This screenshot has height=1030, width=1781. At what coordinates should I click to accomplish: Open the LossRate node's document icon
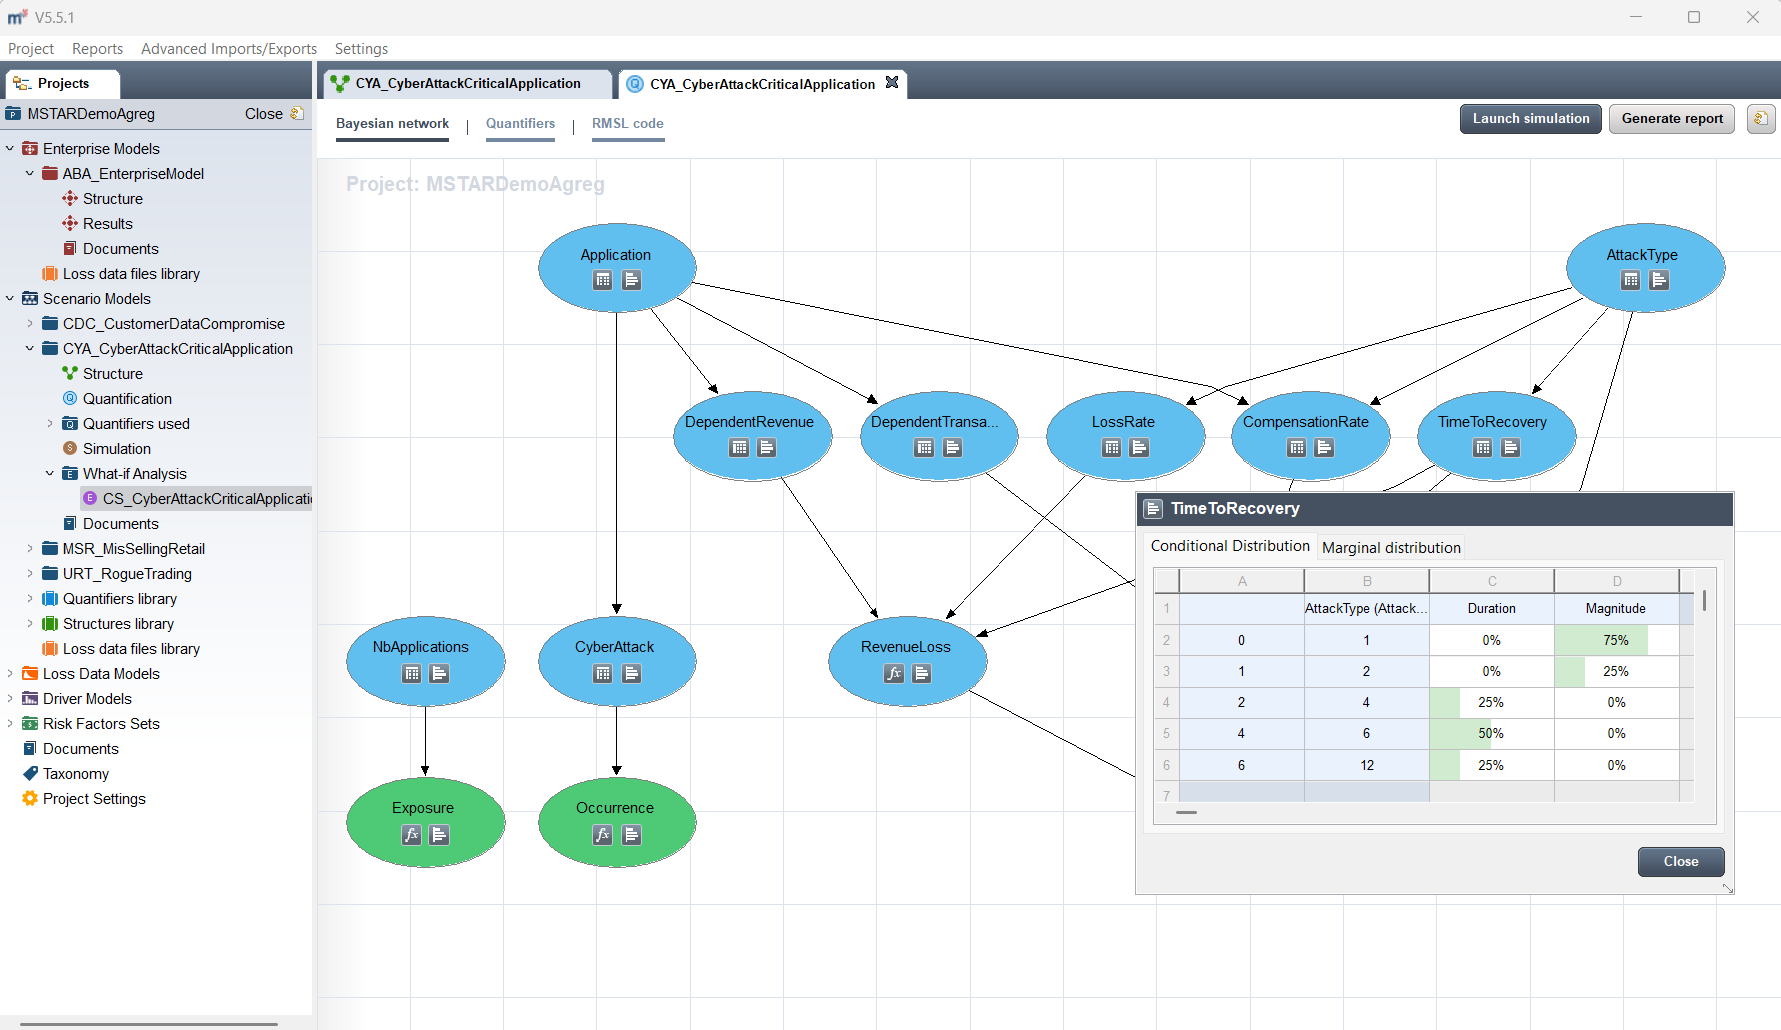[x=1139, y=447]
